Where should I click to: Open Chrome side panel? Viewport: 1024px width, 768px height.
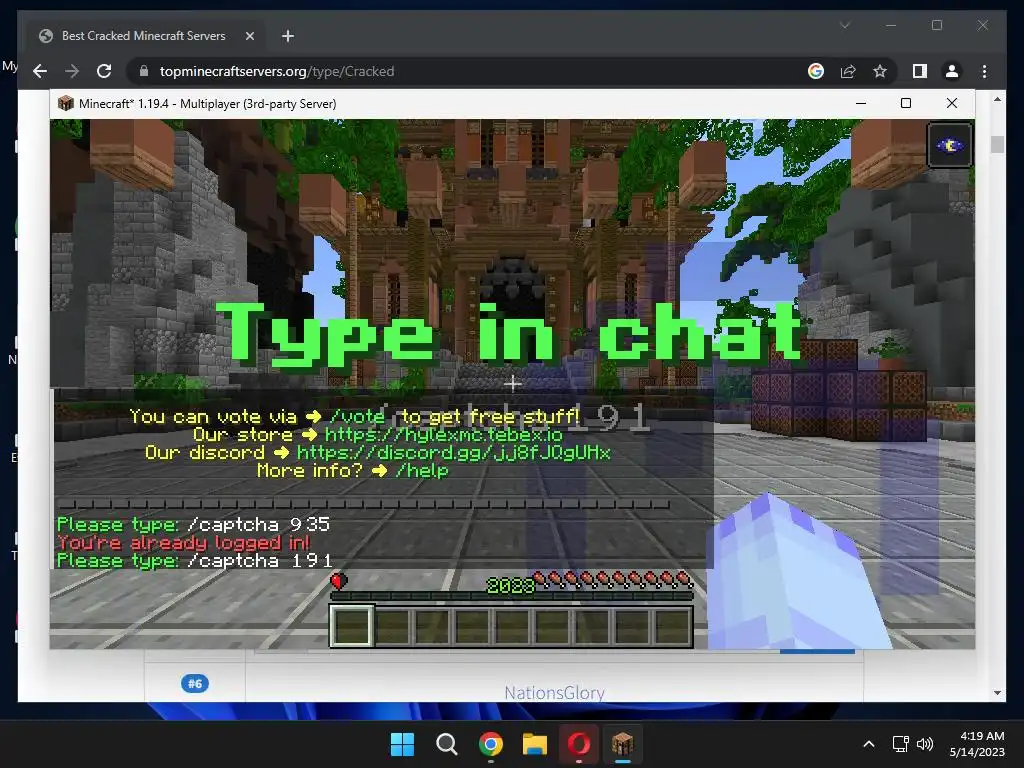coord(920,71)
